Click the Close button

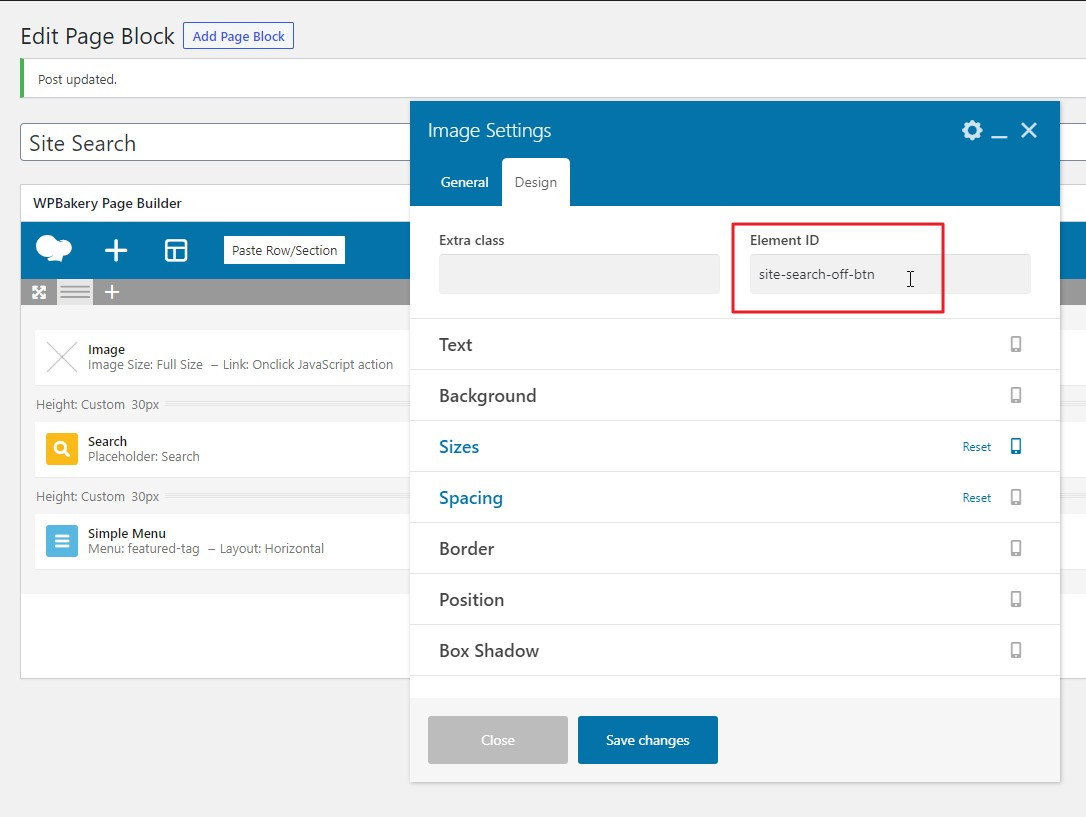click(498, 740)
